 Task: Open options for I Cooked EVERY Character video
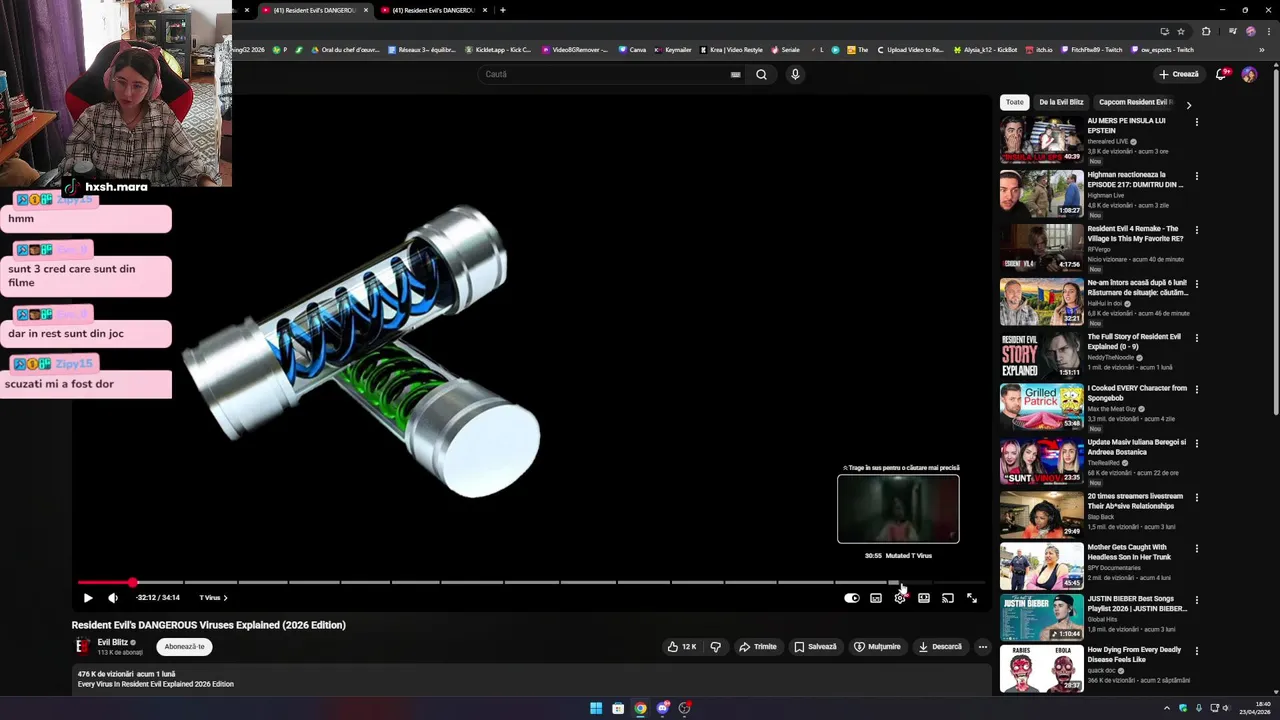point(1197,390)
